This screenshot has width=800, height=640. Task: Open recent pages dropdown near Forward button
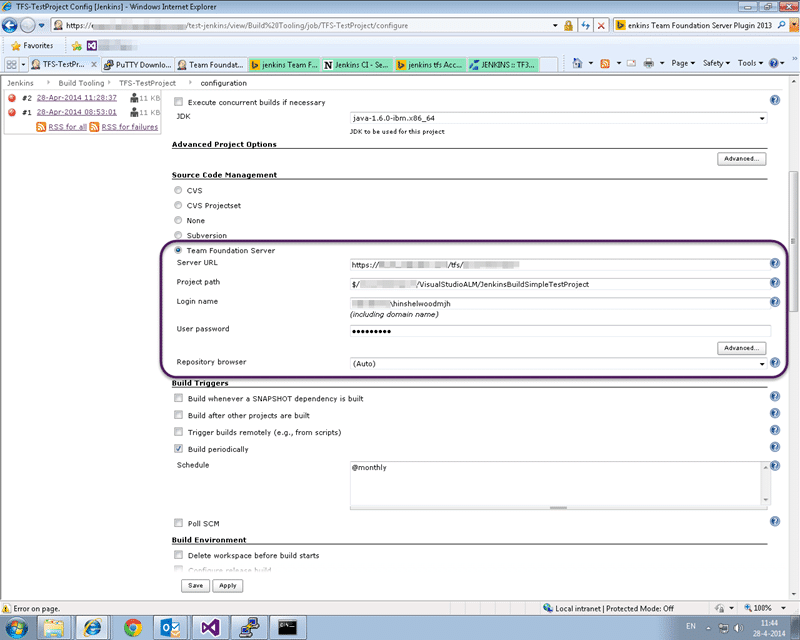41,25
